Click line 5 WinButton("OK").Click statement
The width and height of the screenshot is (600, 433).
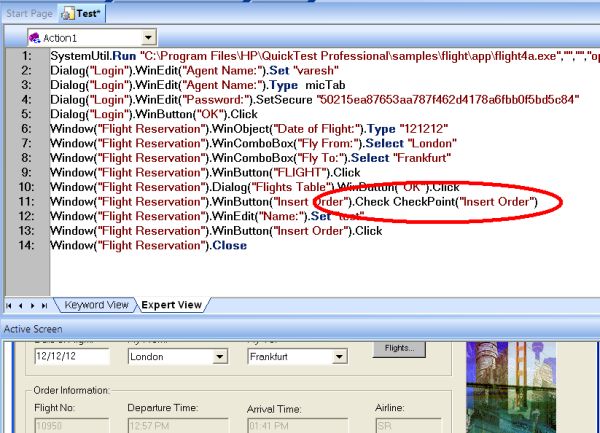click(154, 114)
